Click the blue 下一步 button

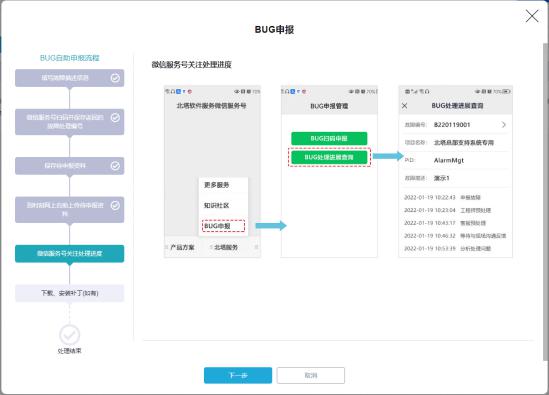(x=238, y=375)
